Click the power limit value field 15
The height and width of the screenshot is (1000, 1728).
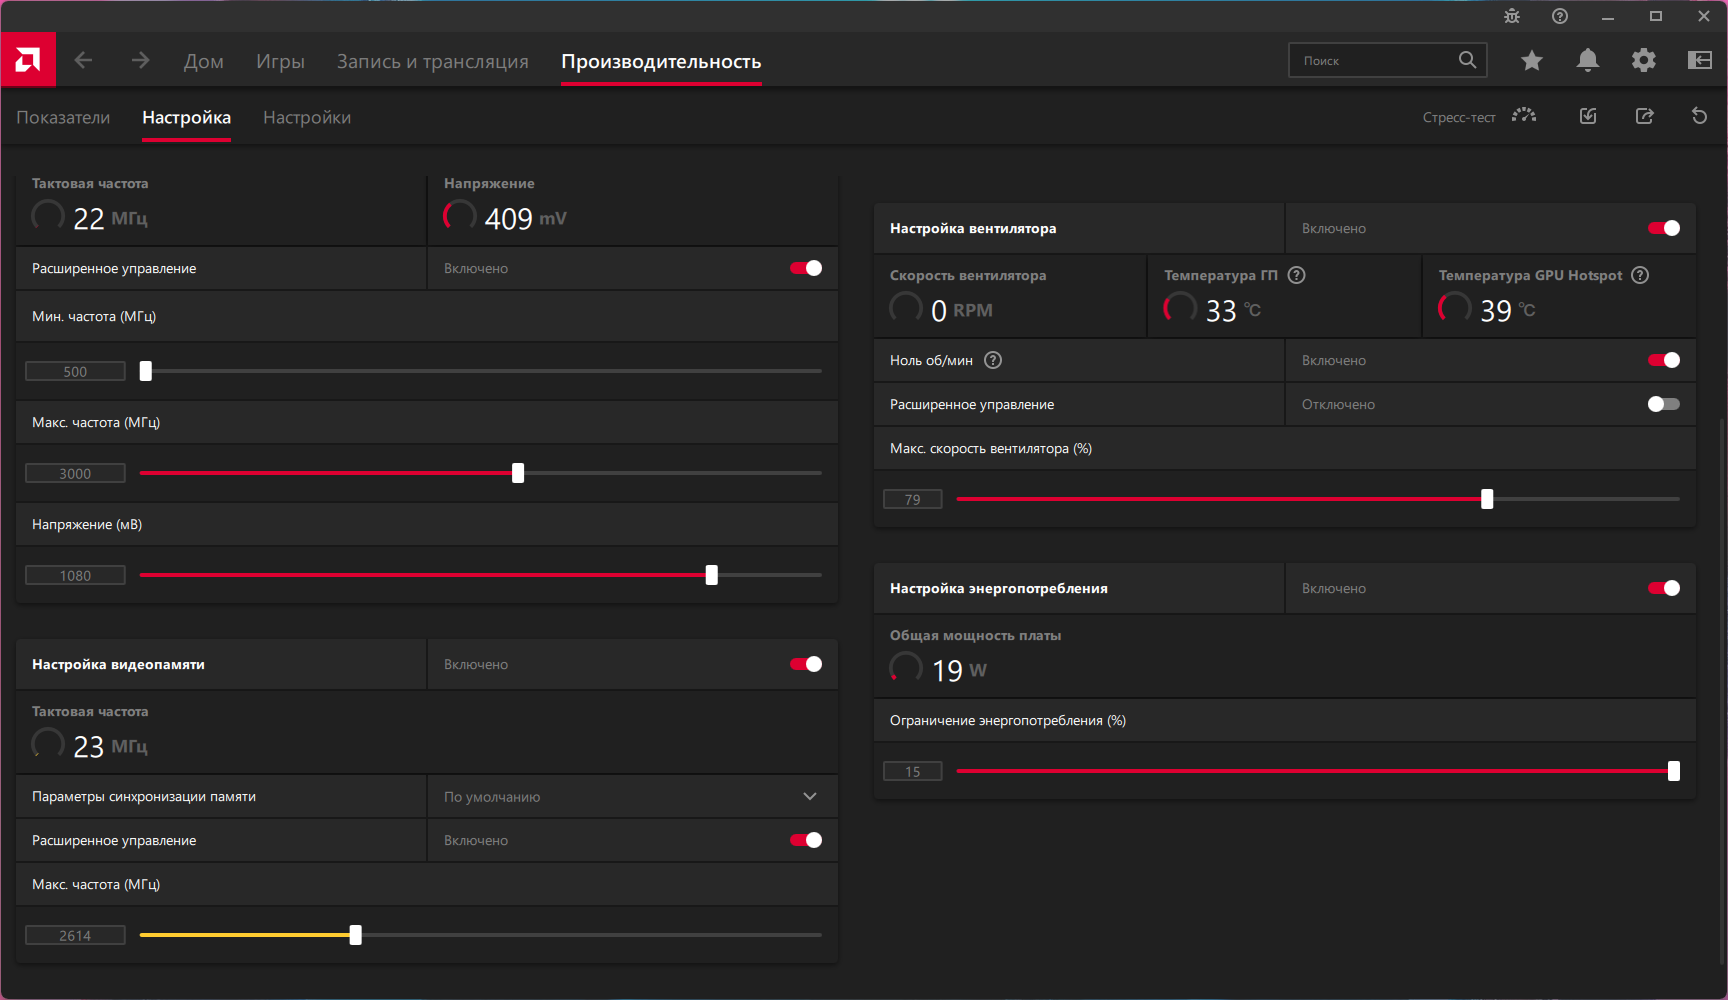[x=913, y=771]
